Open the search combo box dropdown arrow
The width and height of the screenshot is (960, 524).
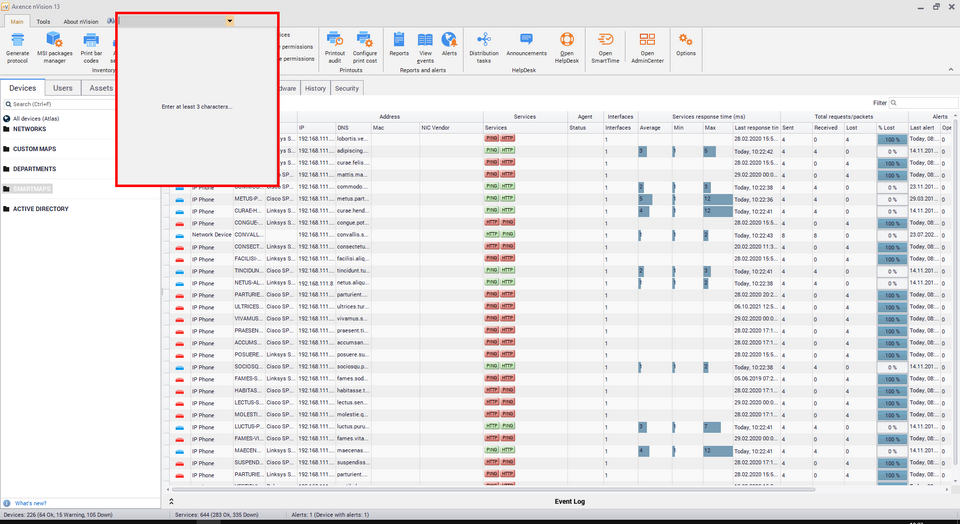230,20
